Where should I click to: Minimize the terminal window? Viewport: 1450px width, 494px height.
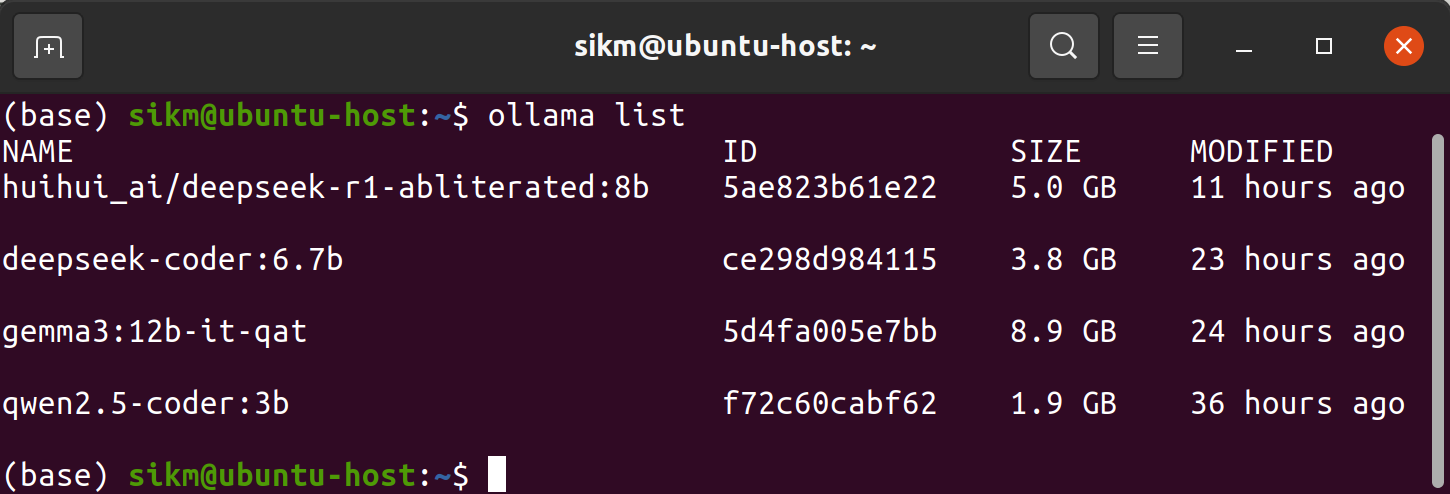(1244, 46)
